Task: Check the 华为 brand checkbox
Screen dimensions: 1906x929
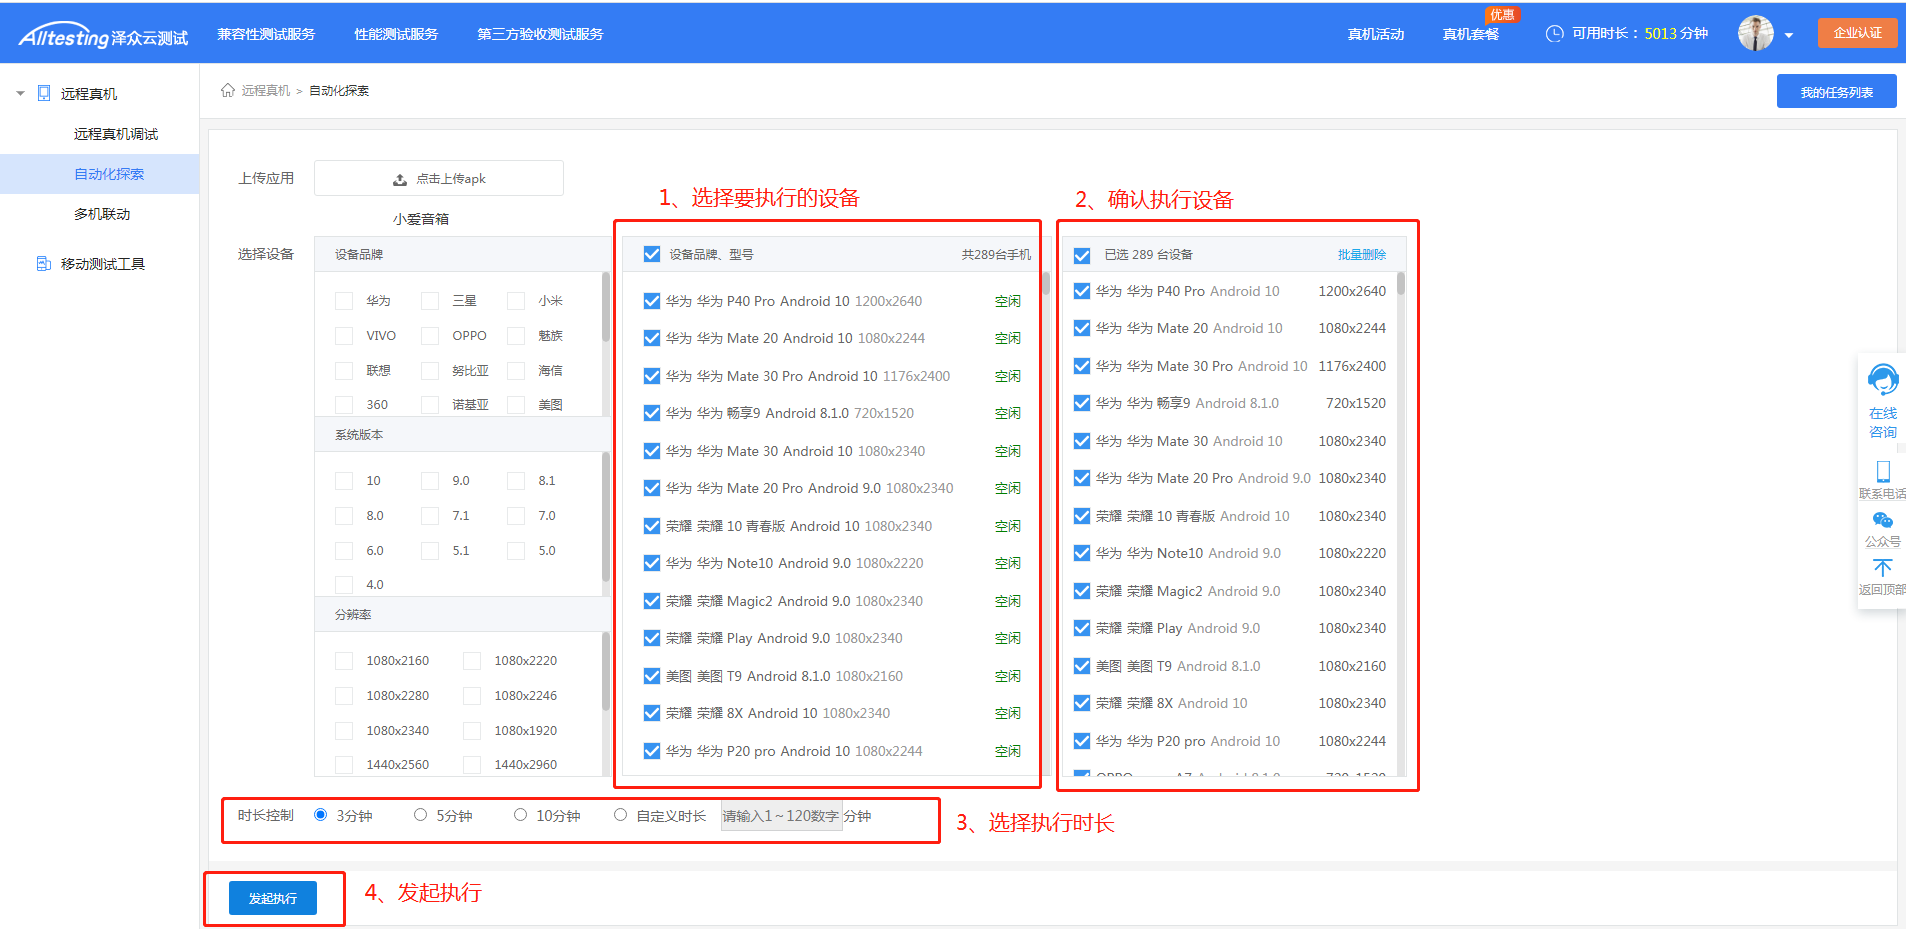Action: click(344, 301)
